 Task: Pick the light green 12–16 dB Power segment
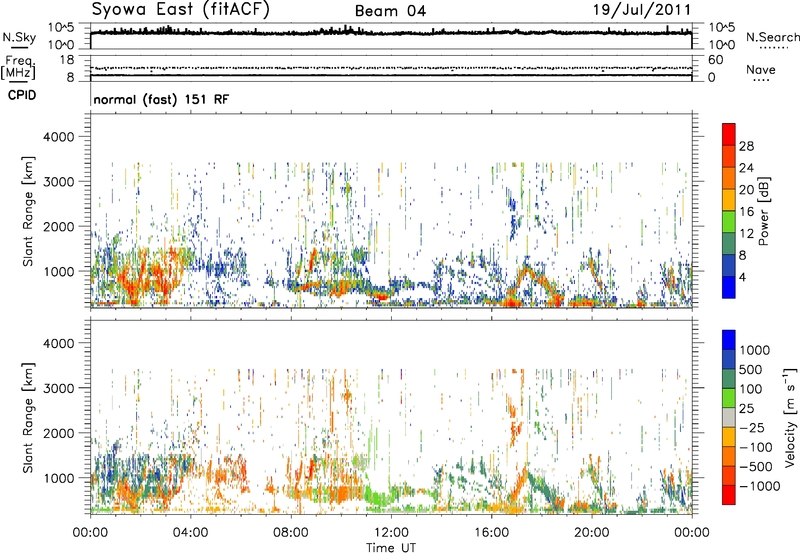coord(729,221)
